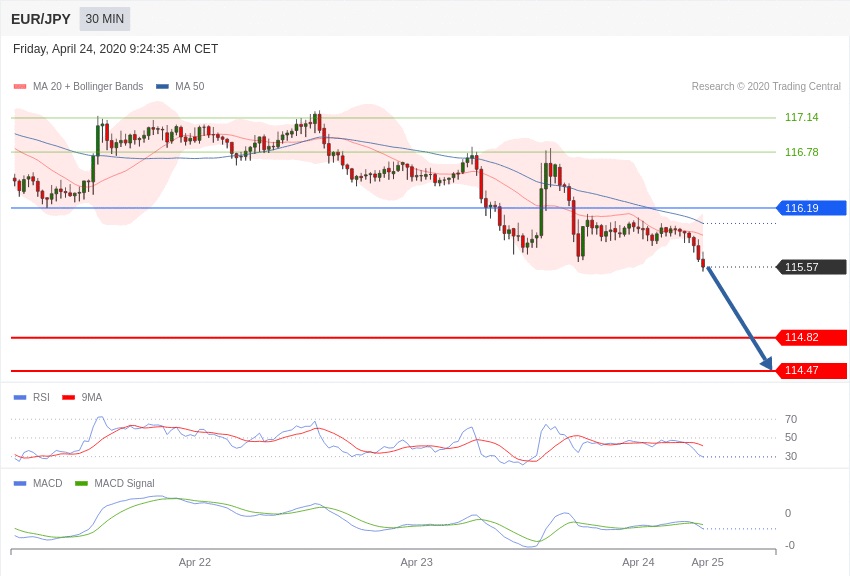Click the red 114.47 support price tag
Viewport: 850px width, 576px height.
[812, 370]
